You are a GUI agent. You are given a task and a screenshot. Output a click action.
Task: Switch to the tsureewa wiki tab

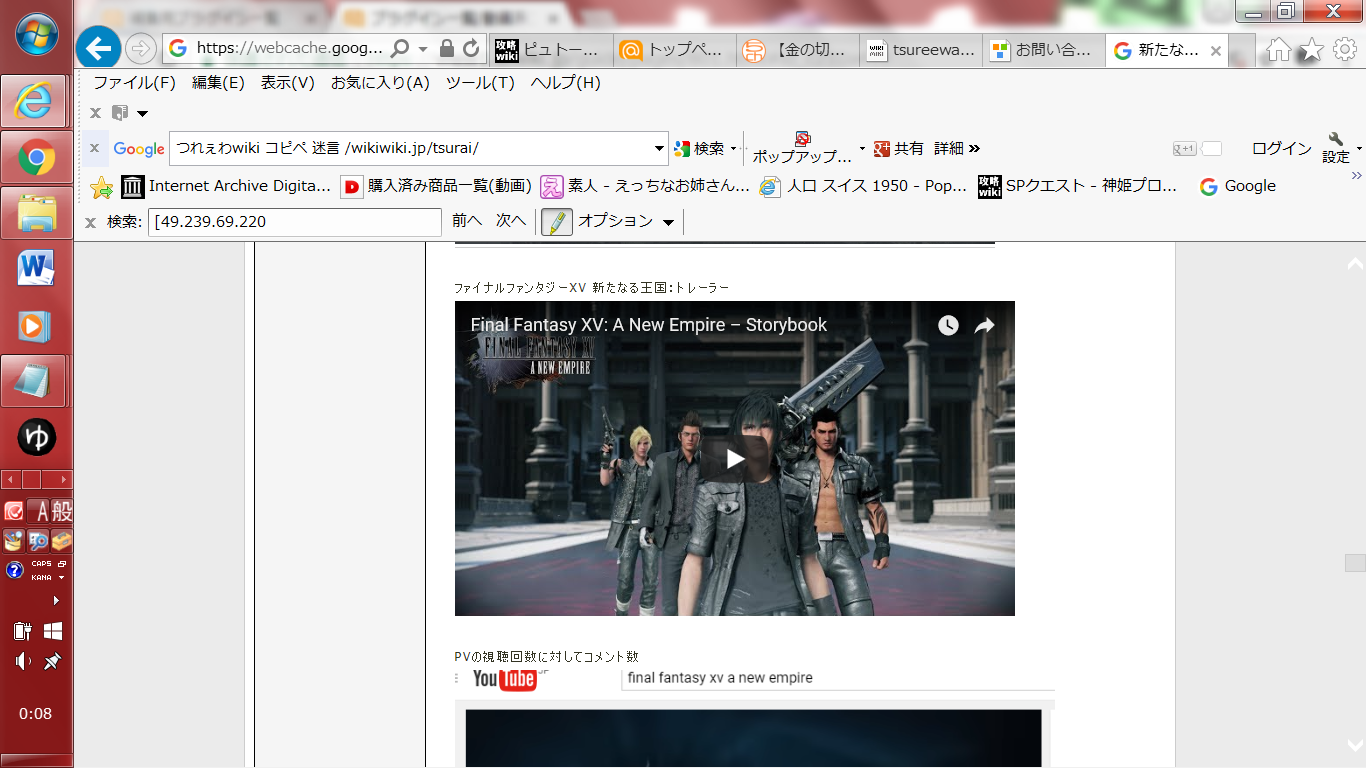click(x=920, y=50)
